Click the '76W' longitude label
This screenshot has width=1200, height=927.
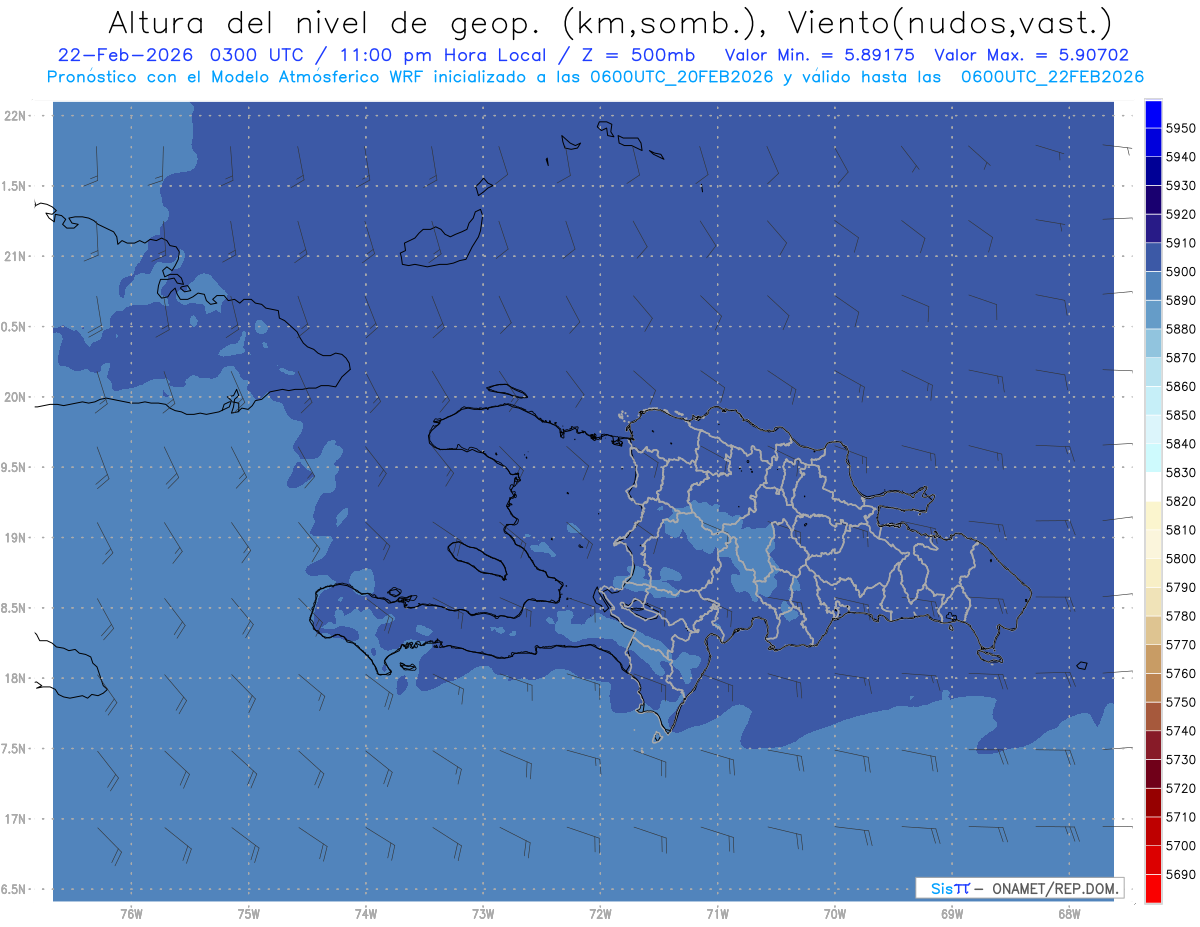coord(131,914)
